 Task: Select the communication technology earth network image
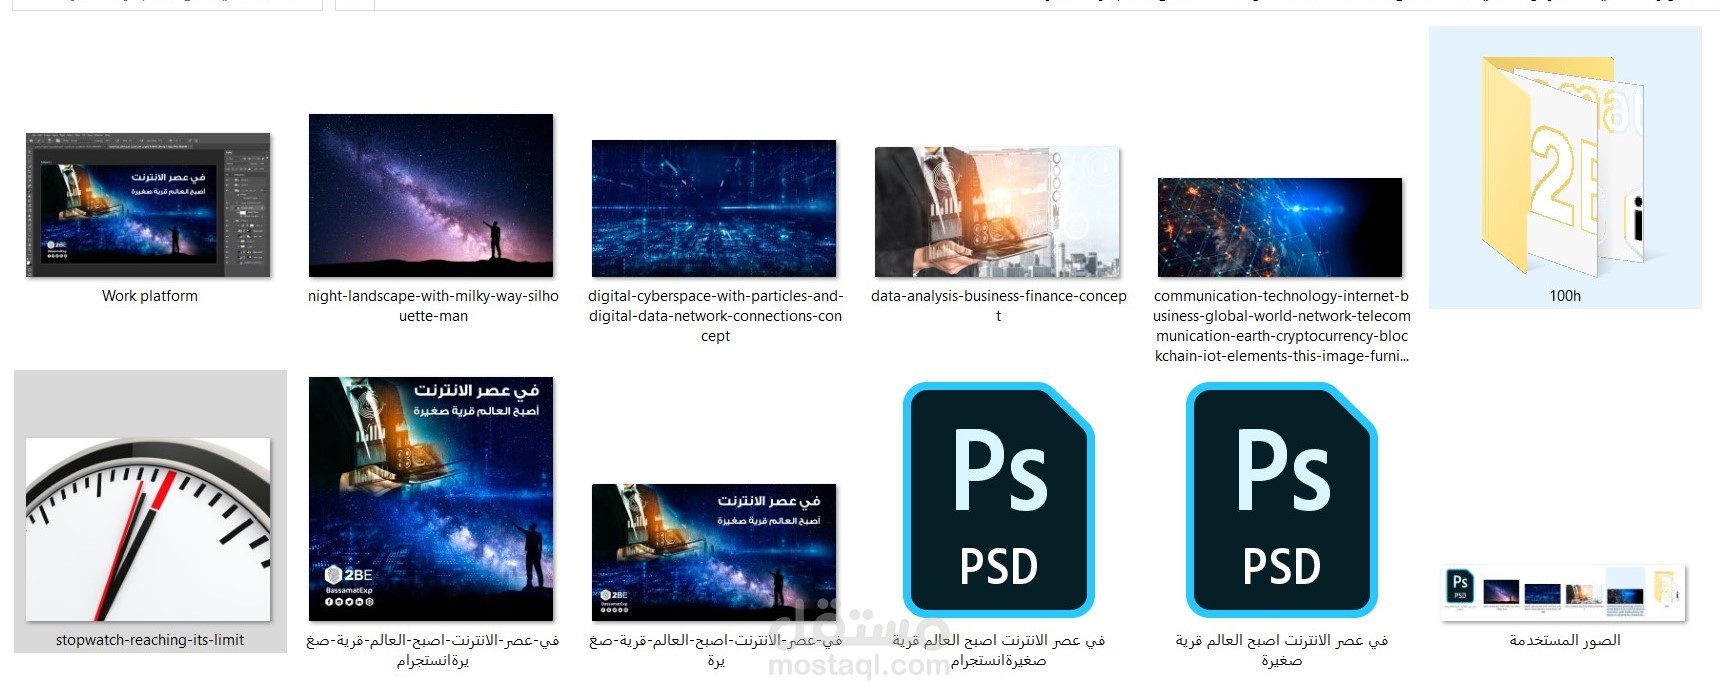tap(1280, 227)
